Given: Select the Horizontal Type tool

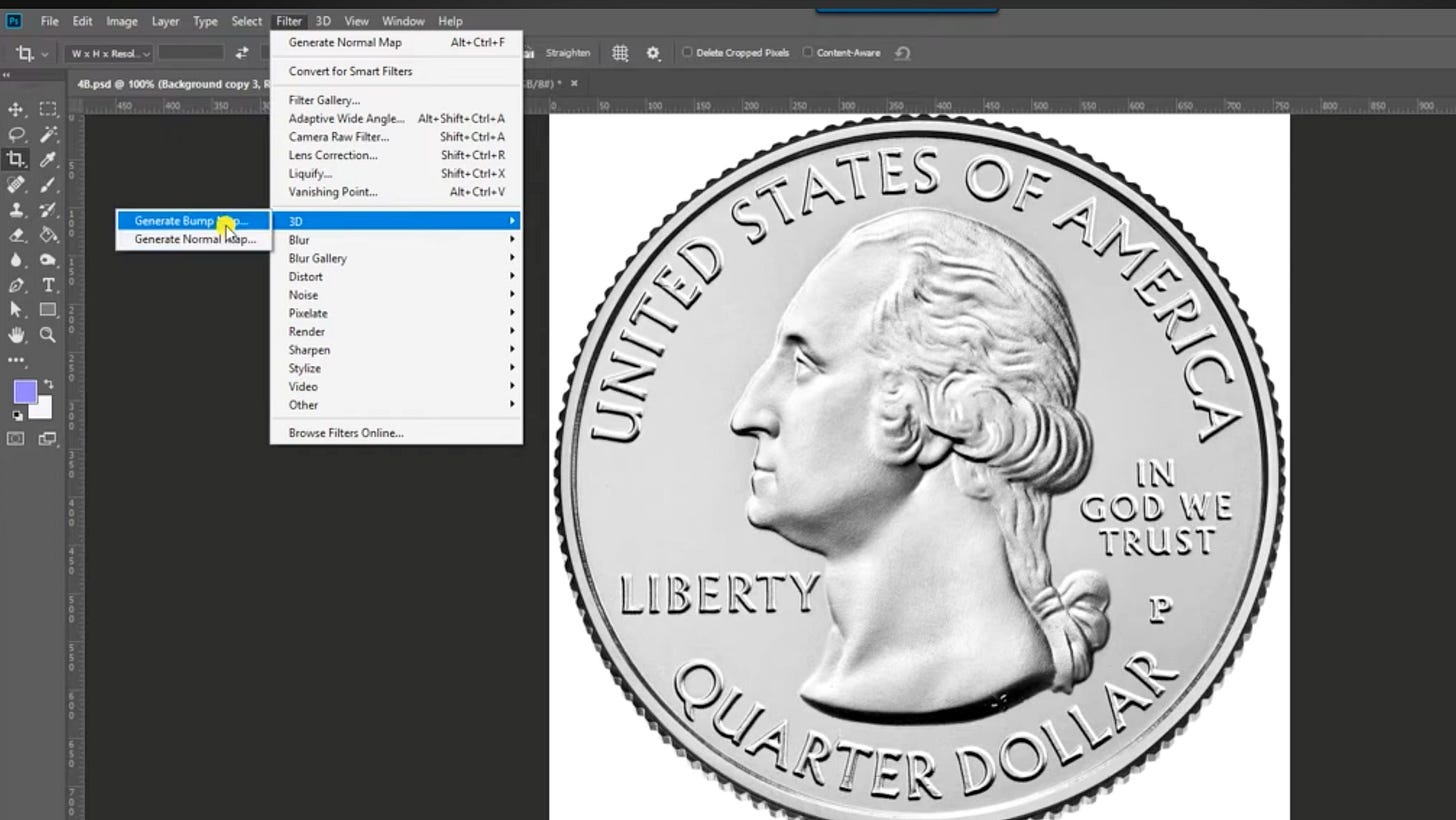Looking at the screenshot, I should [x=47, y=284].
